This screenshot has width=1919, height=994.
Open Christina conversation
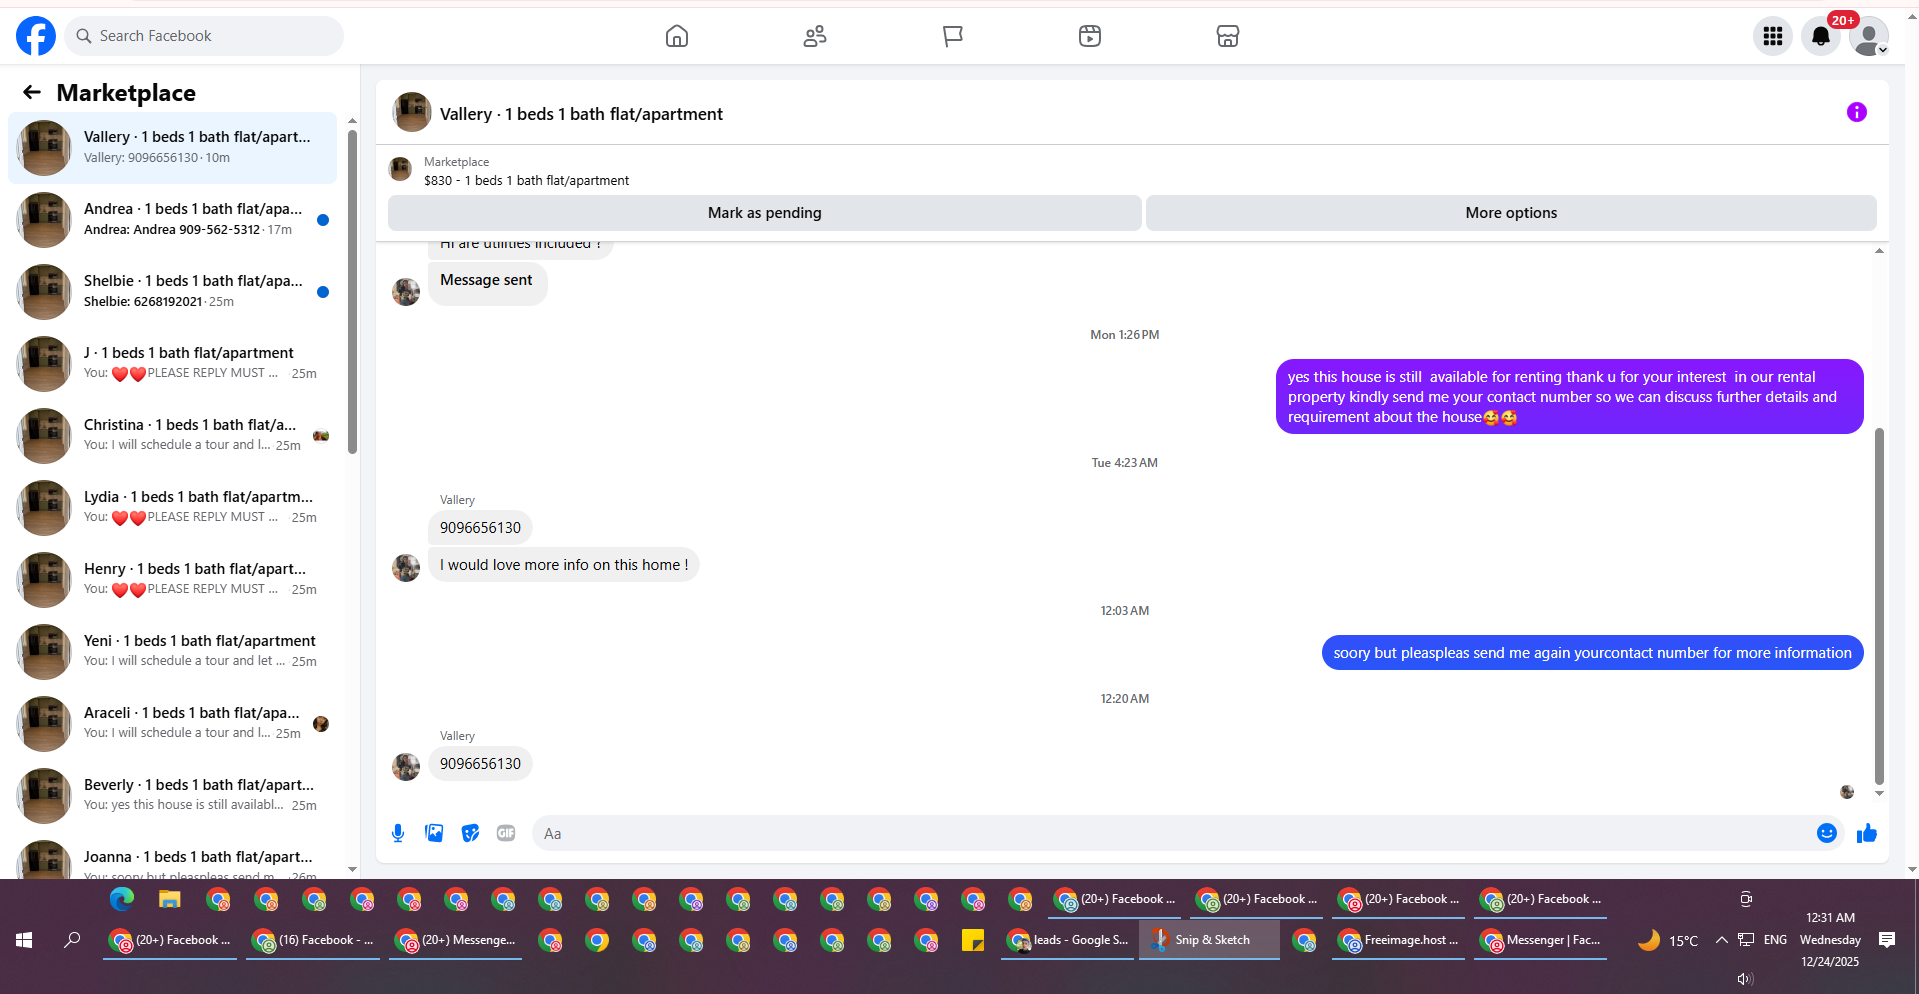[173, 436]
